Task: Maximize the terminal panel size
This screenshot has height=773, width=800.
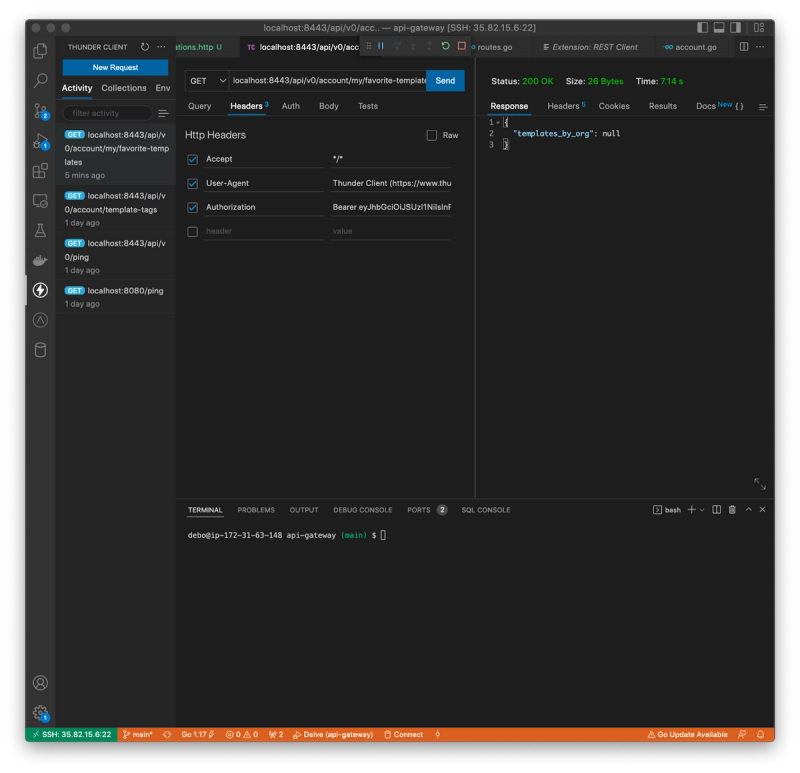Action: pyautogui.click(x=748, y=510)
